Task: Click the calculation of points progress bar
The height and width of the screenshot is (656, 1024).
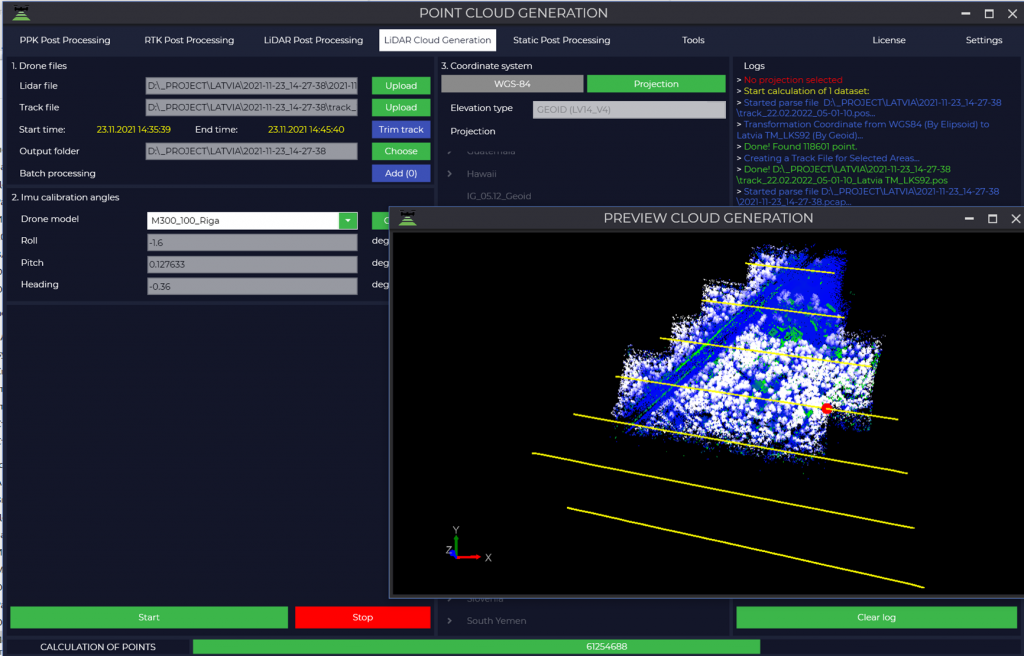Action: 605,647
